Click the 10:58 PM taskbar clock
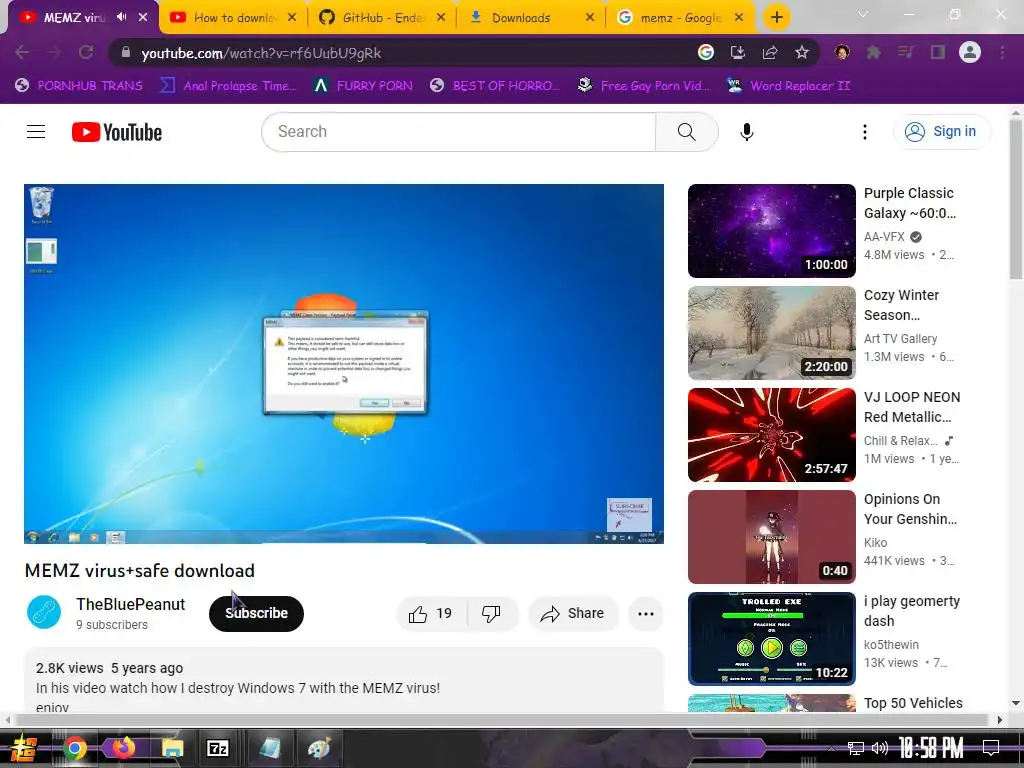Screen dimensions: 1024x768 click(x=931, y=748)
